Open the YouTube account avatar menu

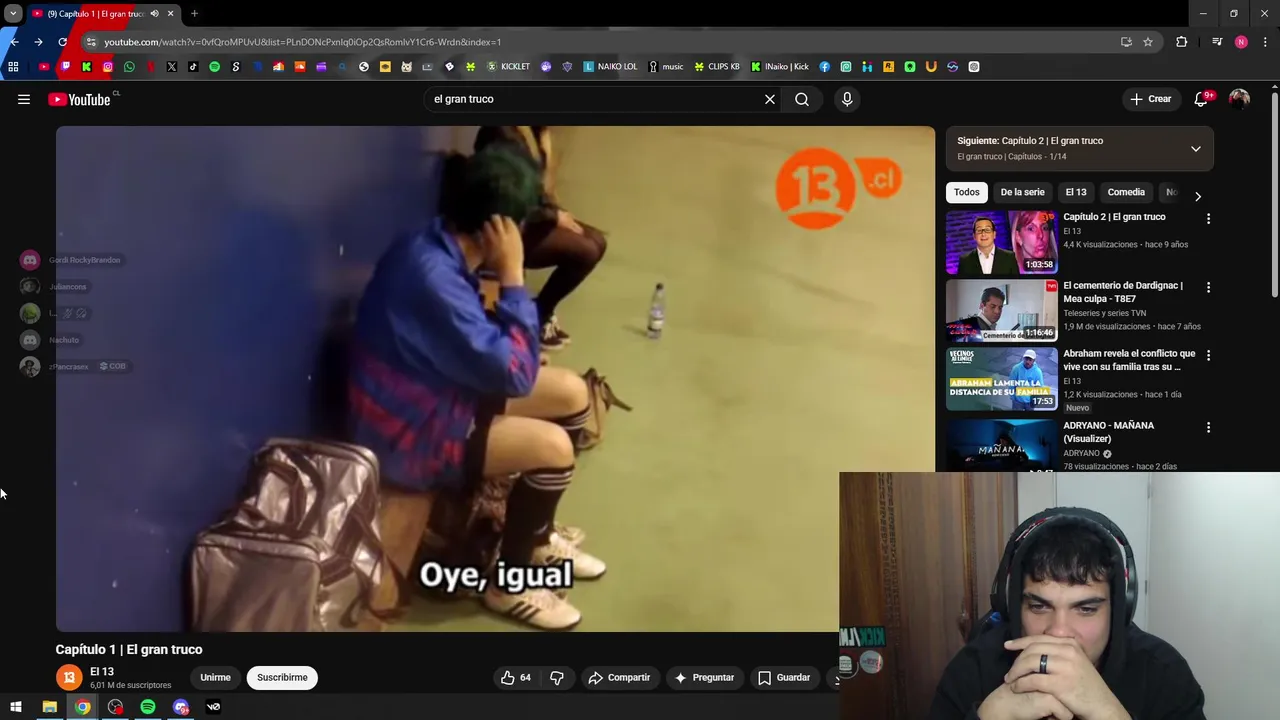coord(1239,99)
